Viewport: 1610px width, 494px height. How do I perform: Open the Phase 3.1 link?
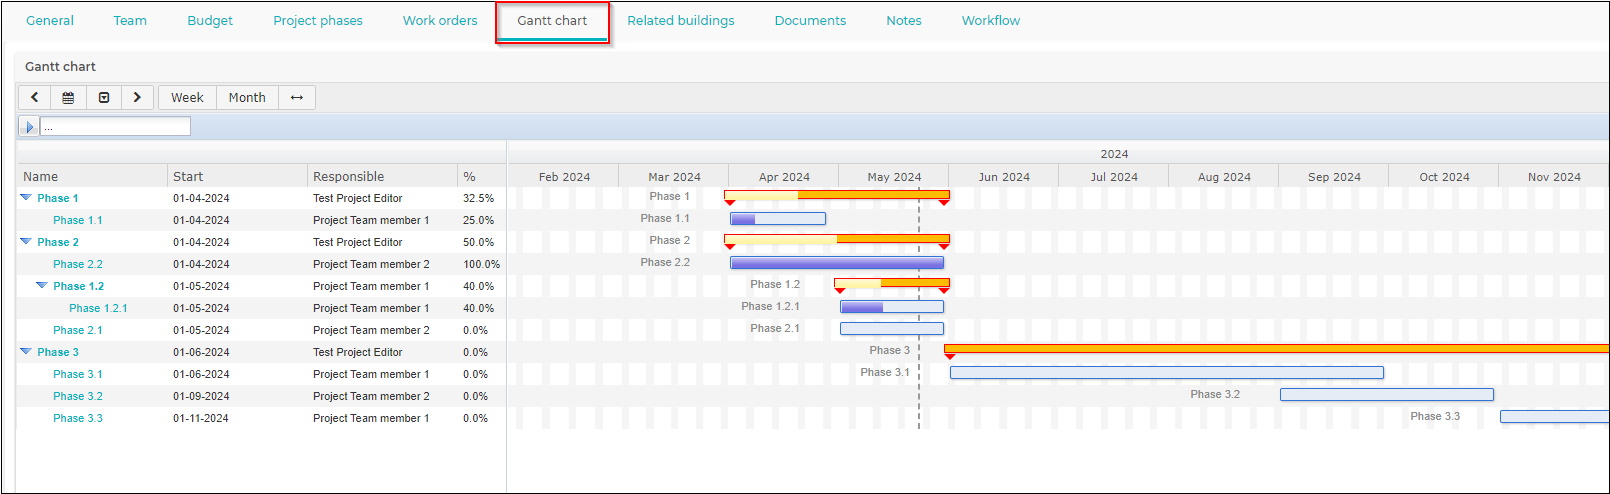tap(78, 374)
